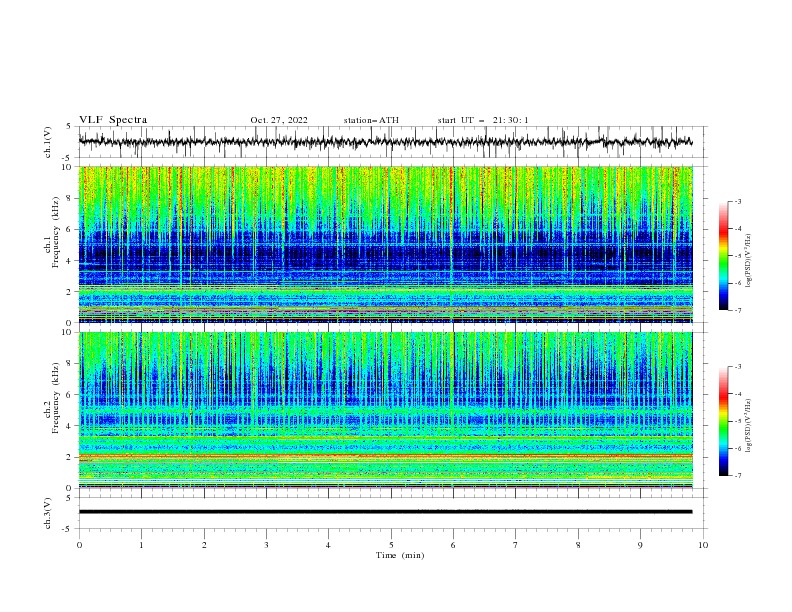
Task: Click time axis tick label "8"
Action: point(578,545)
